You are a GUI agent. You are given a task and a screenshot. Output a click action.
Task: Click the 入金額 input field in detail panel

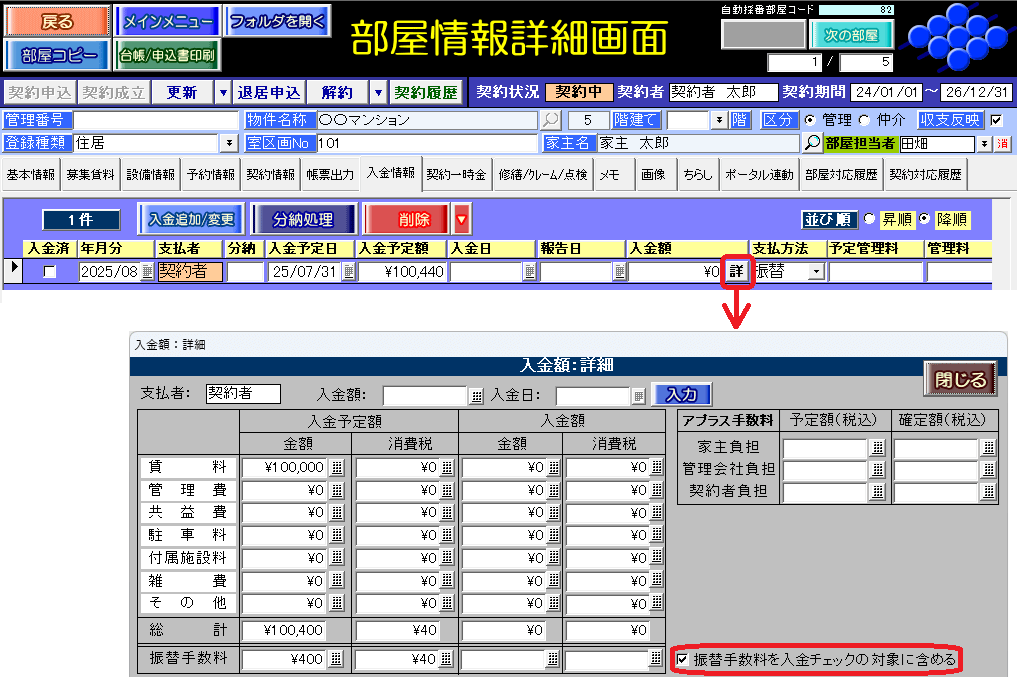coord(424,395)
